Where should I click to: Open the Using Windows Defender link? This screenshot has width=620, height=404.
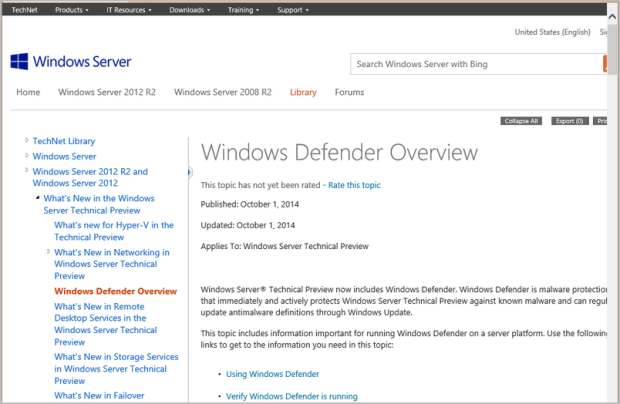[x=272, y=374]
